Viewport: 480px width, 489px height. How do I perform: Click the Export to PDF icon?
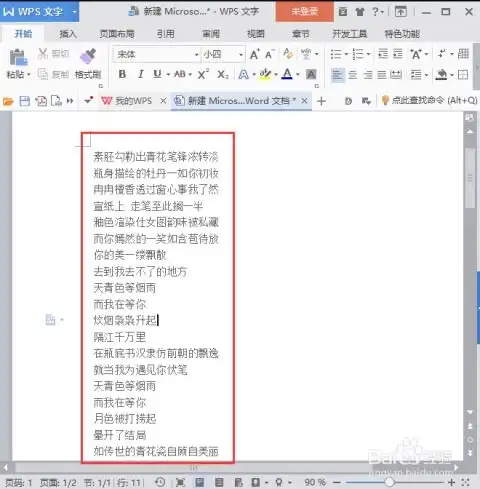[41, 101]
